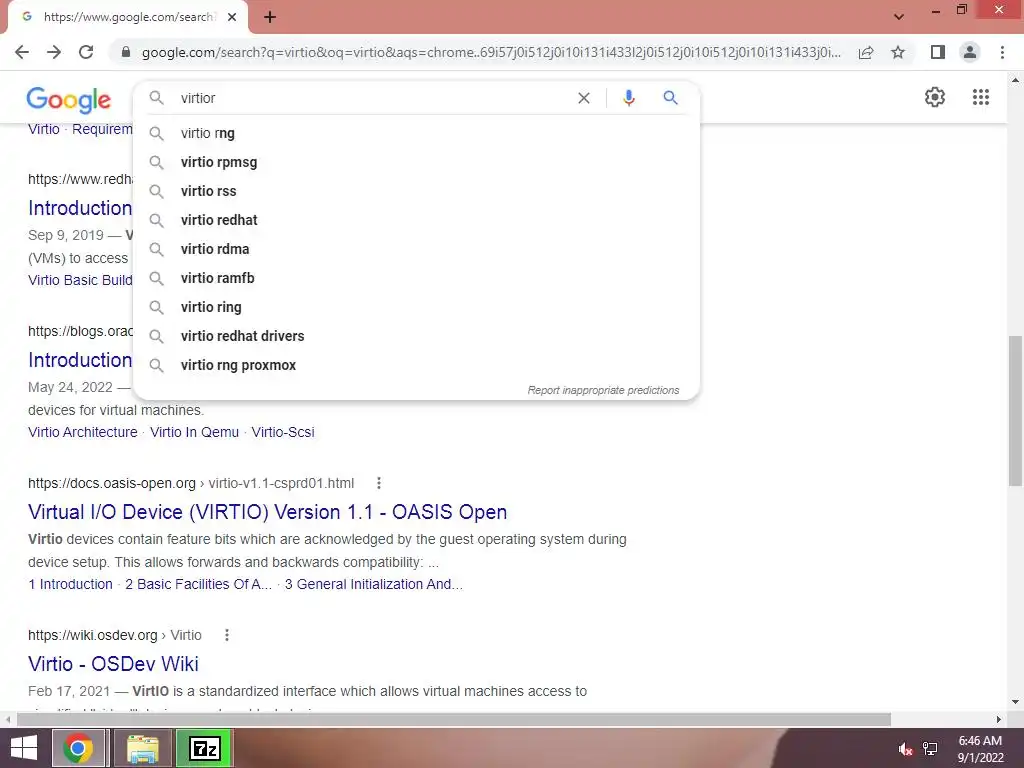Choose the 'virtio rpmsg' suggestion
This screenshot has height=768, width=1024.
416,162
